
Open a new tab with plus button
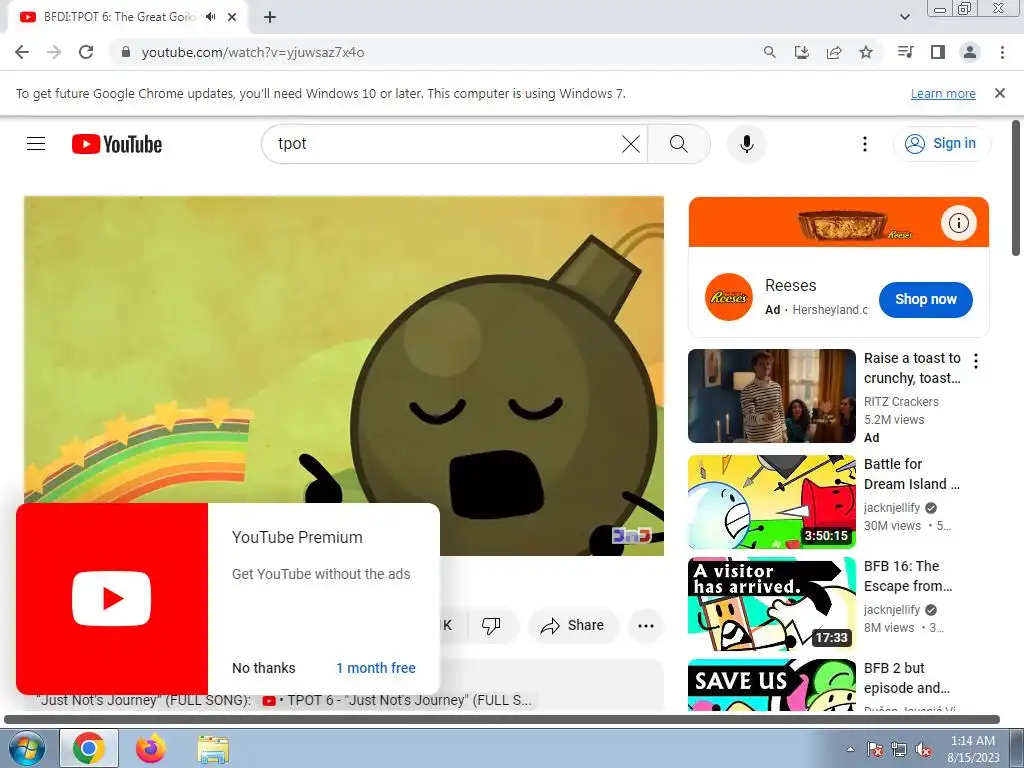coord(270,17)
